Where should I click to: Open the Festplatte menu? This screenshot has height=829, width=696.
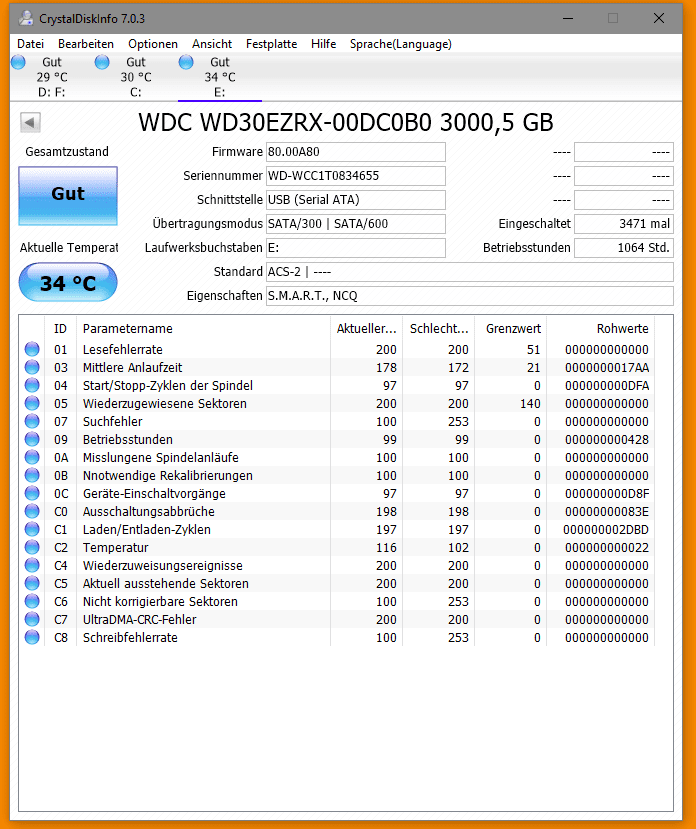point(271,44)
